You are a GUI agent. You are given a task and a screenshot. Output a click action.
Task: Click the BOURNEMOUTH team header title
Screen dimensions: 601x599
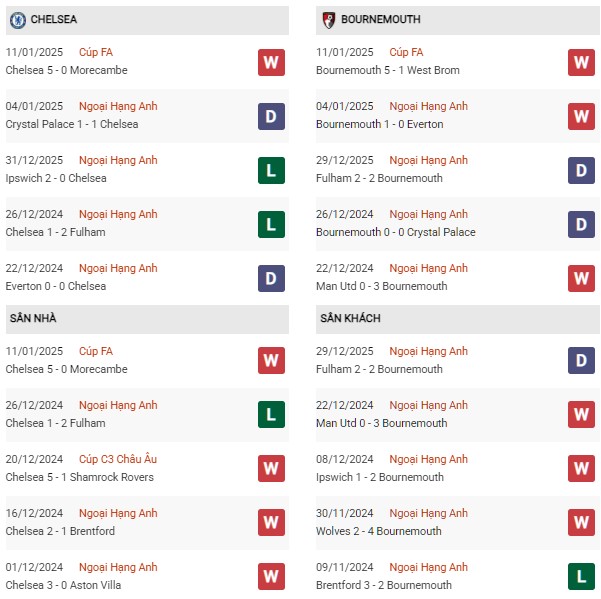[381, 19]
